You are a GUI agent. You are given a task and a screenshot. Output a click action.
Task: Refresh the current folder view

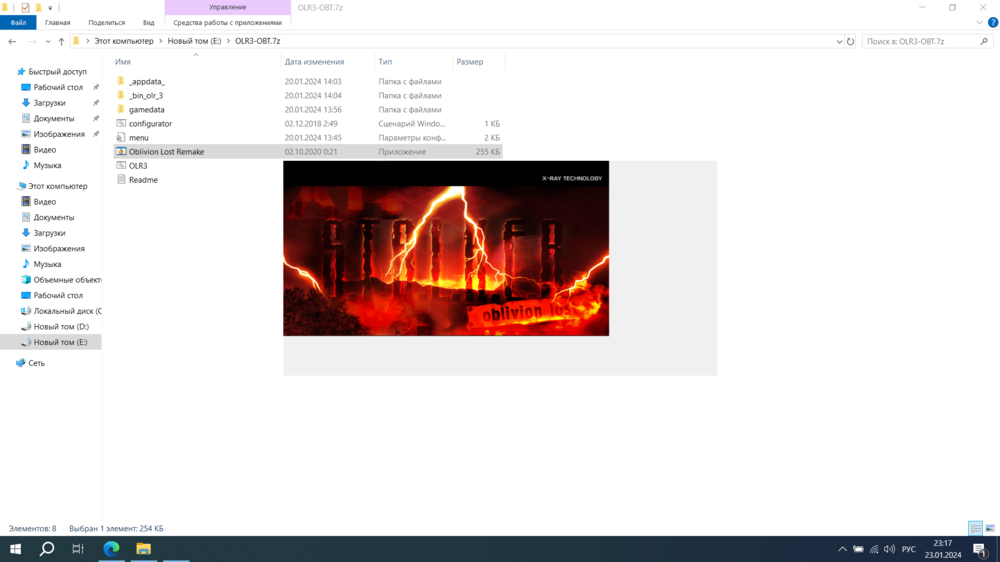851,42
